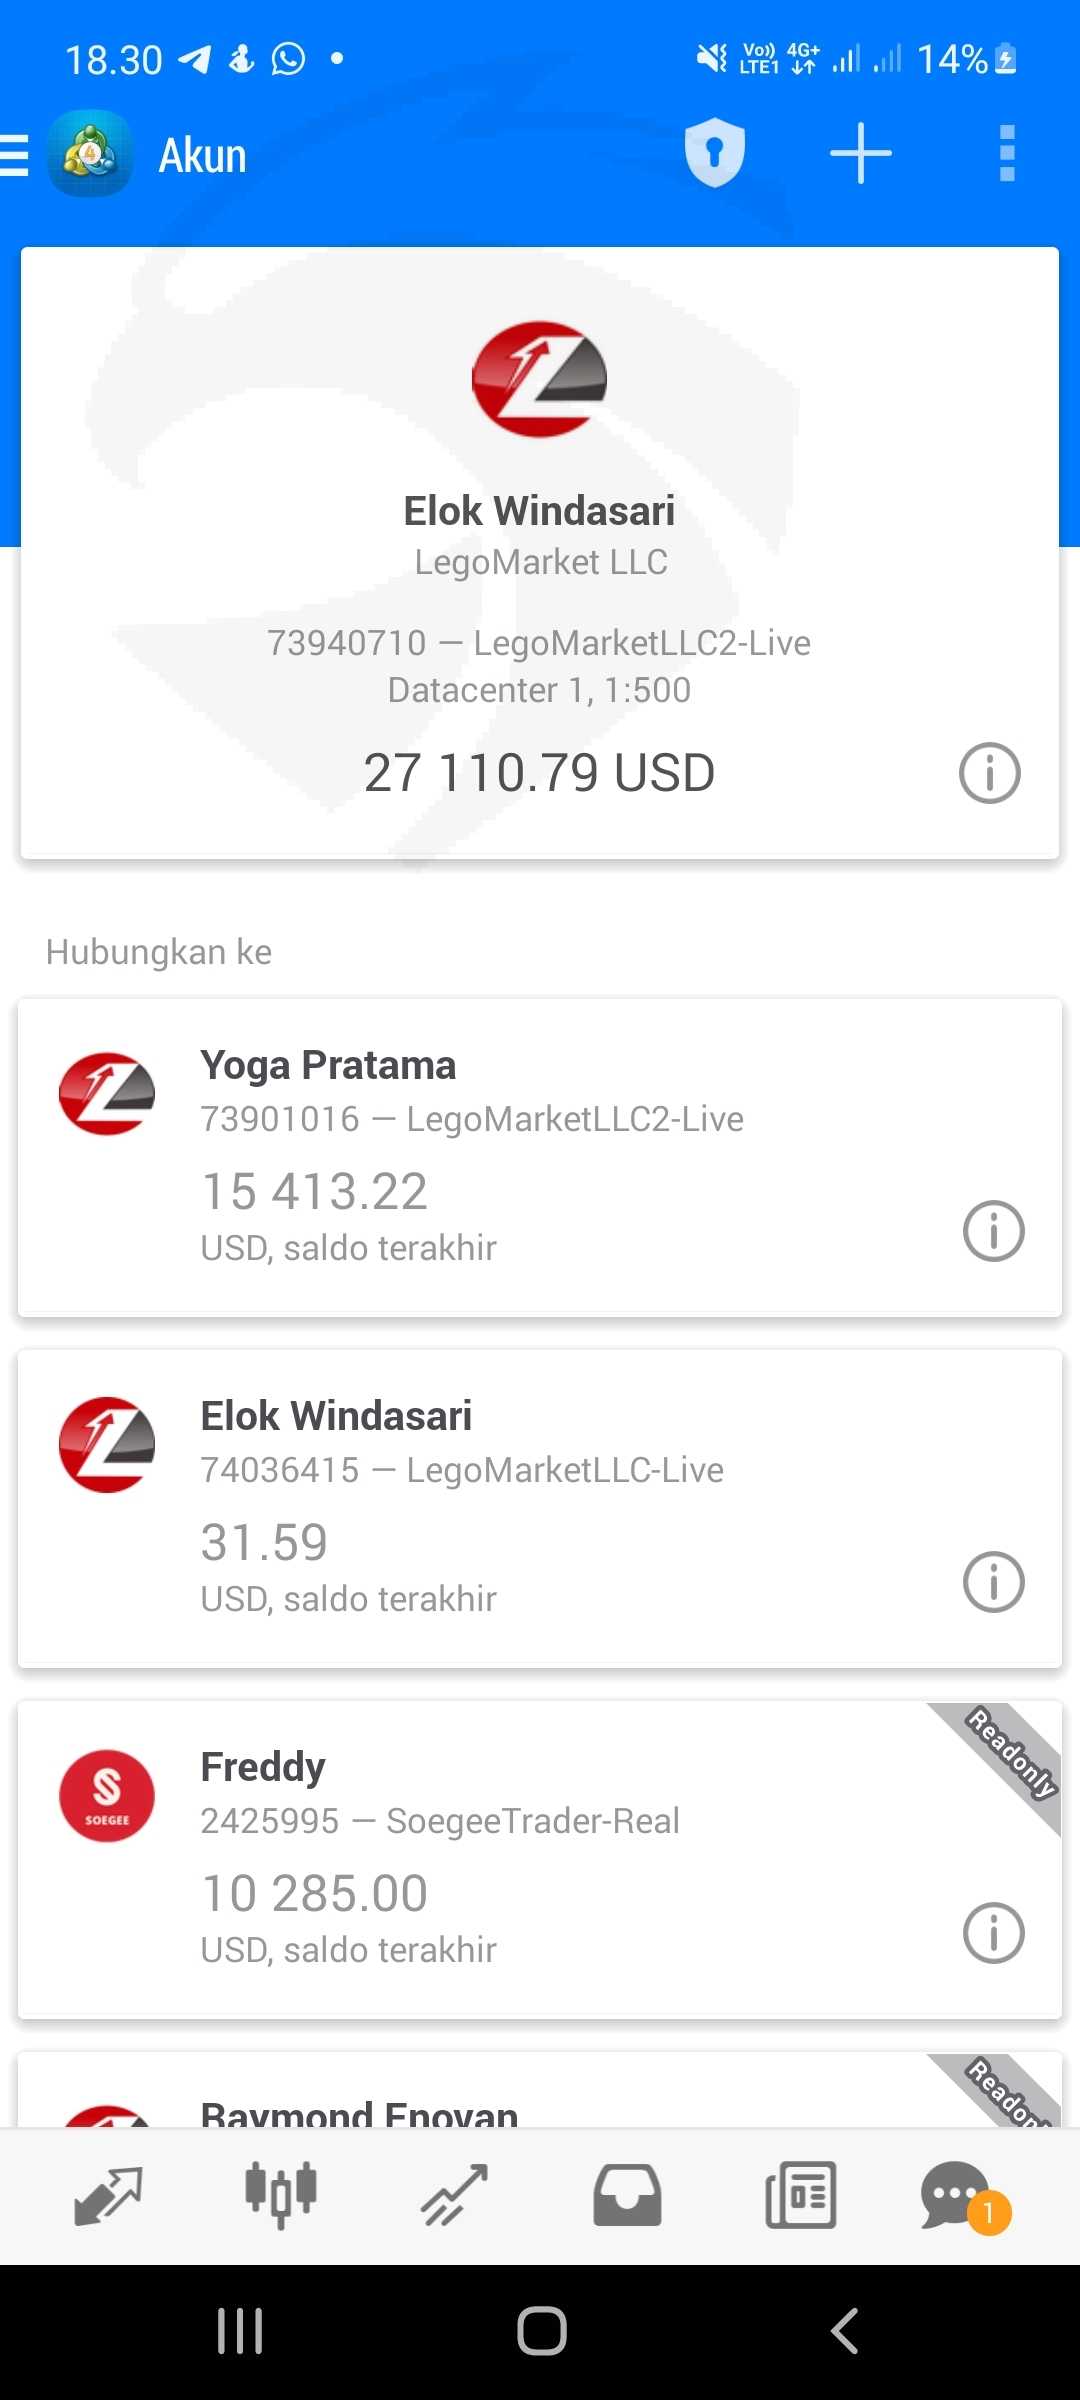Show info for Yoga Pratama account
Screen dimensions: 1080x2400
993,1230
